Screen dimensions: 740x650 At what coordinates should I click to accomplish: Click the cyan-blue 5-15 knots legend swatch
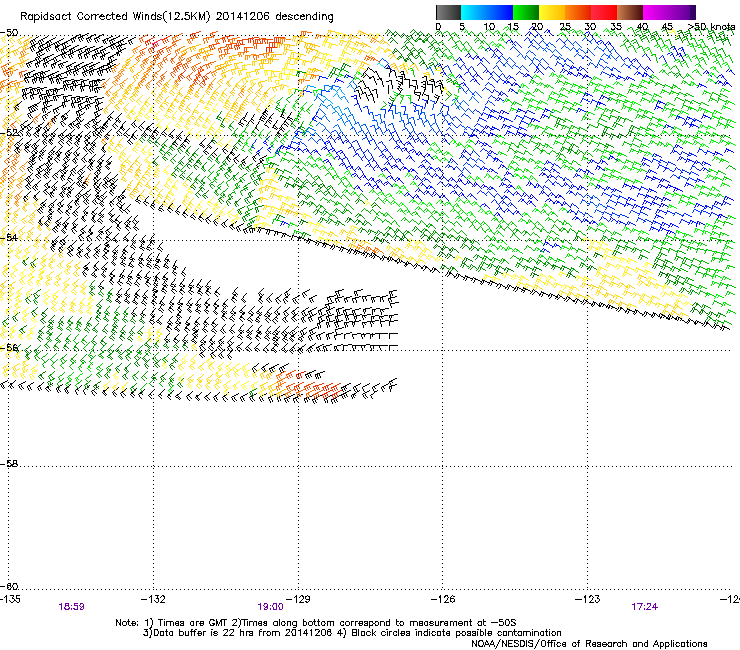click(x=487, y=12)
